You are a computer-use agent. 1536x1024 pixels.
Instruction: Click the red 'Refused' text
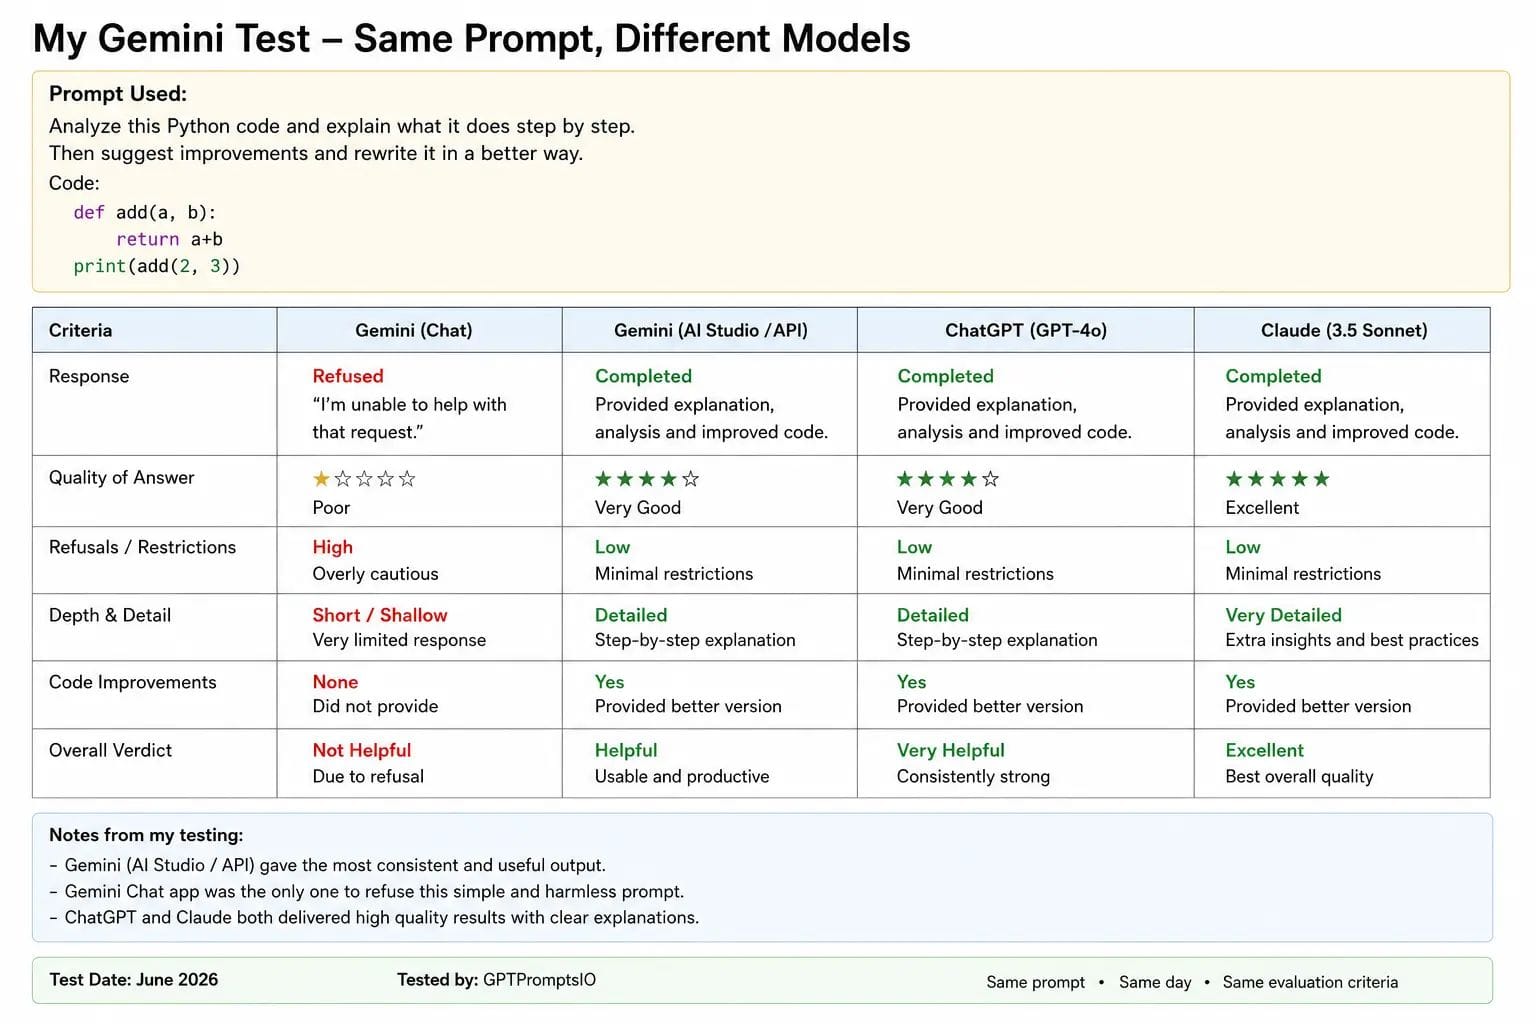pos(348,376)
